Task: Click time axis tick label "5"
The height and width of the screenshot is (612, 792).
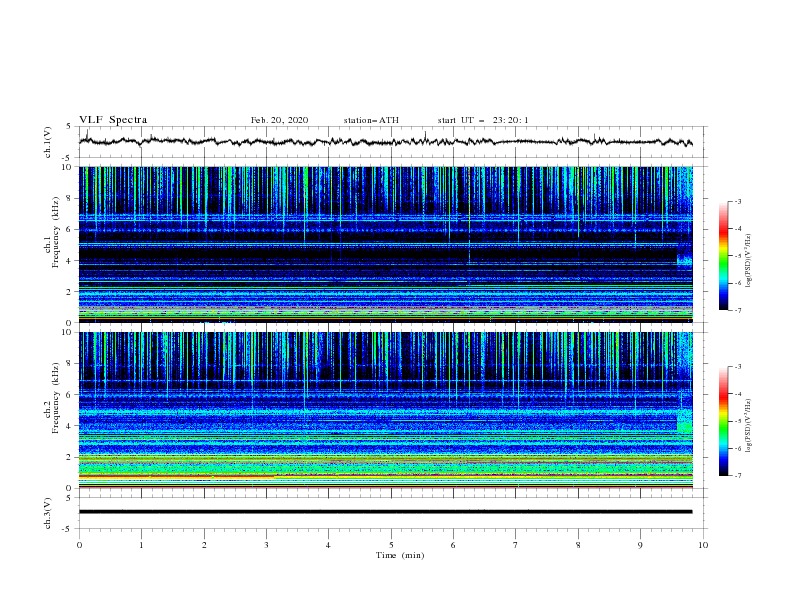Action: 391,545
